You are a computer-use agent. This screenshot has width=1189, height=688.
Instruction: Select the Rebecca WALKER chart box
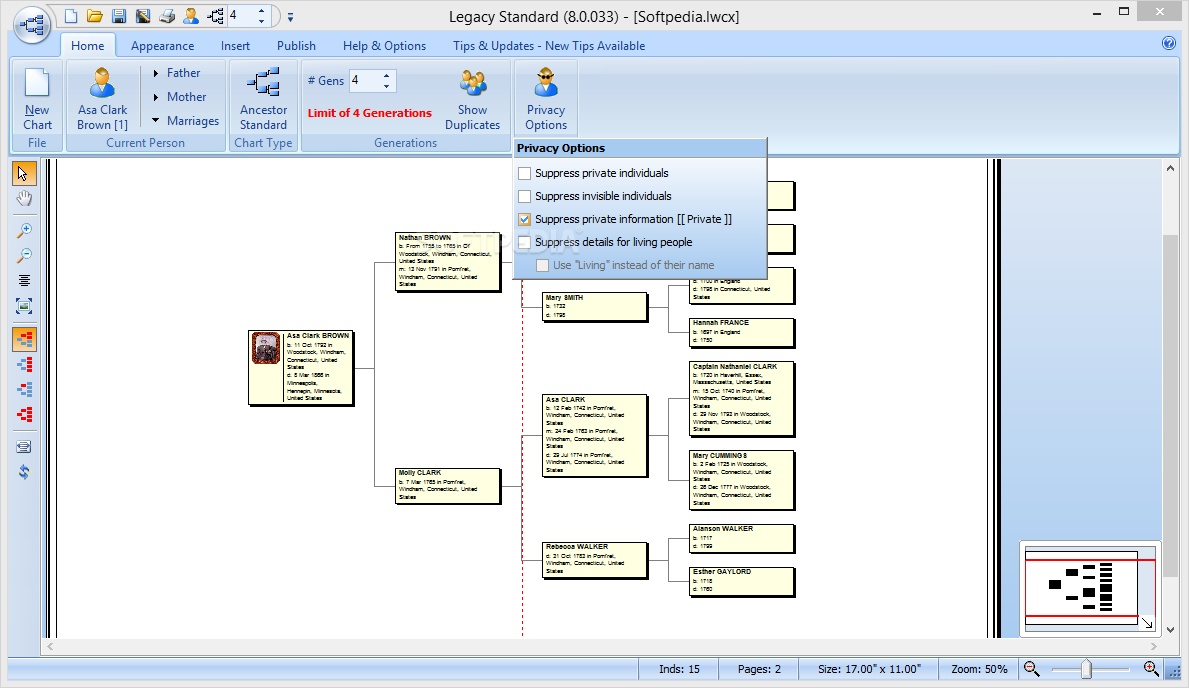594,560
